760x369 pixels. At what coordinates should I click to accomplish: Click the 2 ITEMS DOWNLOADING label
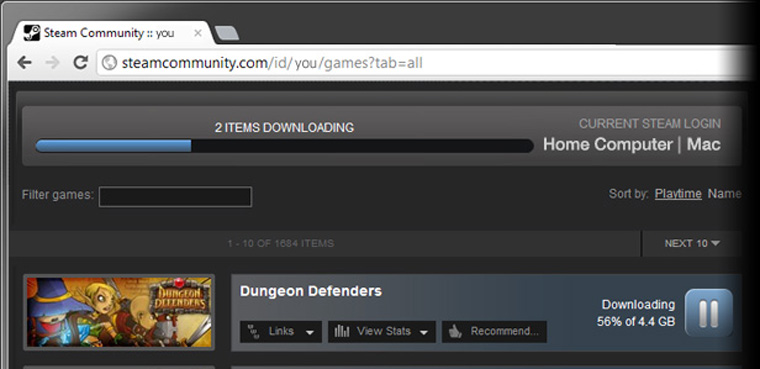click(285, 128)
